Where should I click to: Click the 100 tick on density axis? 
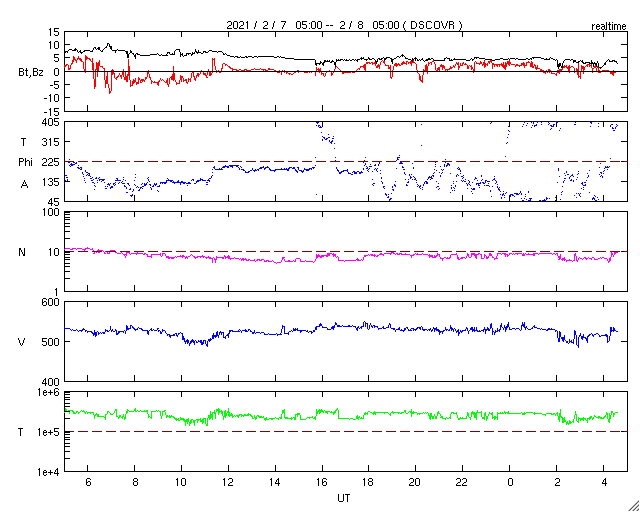[51, 212]
